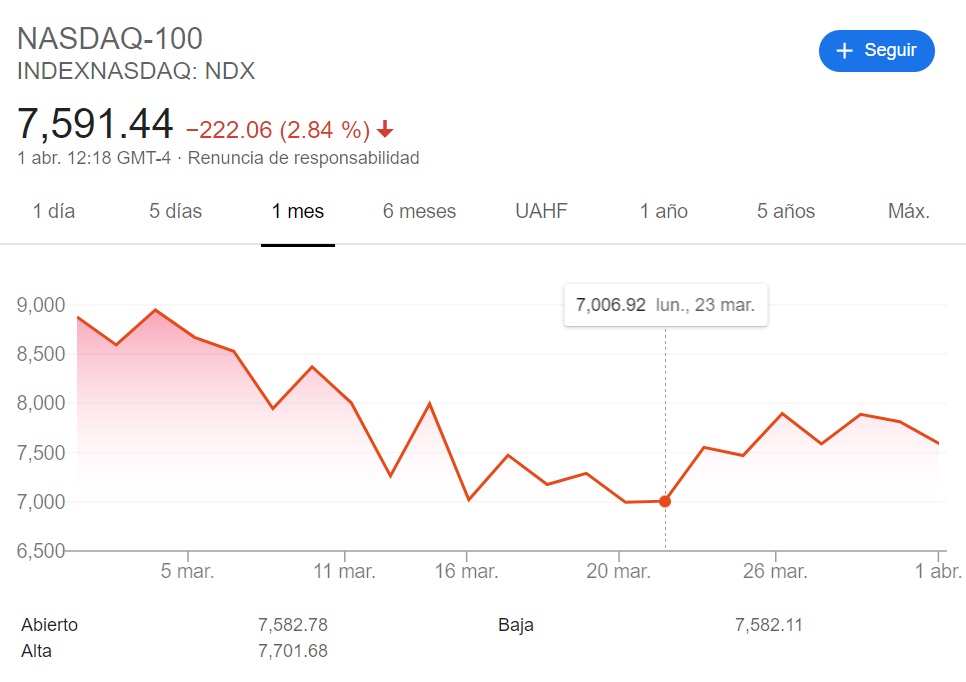The height and width of the screenshot is (682, 966).
Task: Click the 26 mar. date label
Action: [775, 571]
